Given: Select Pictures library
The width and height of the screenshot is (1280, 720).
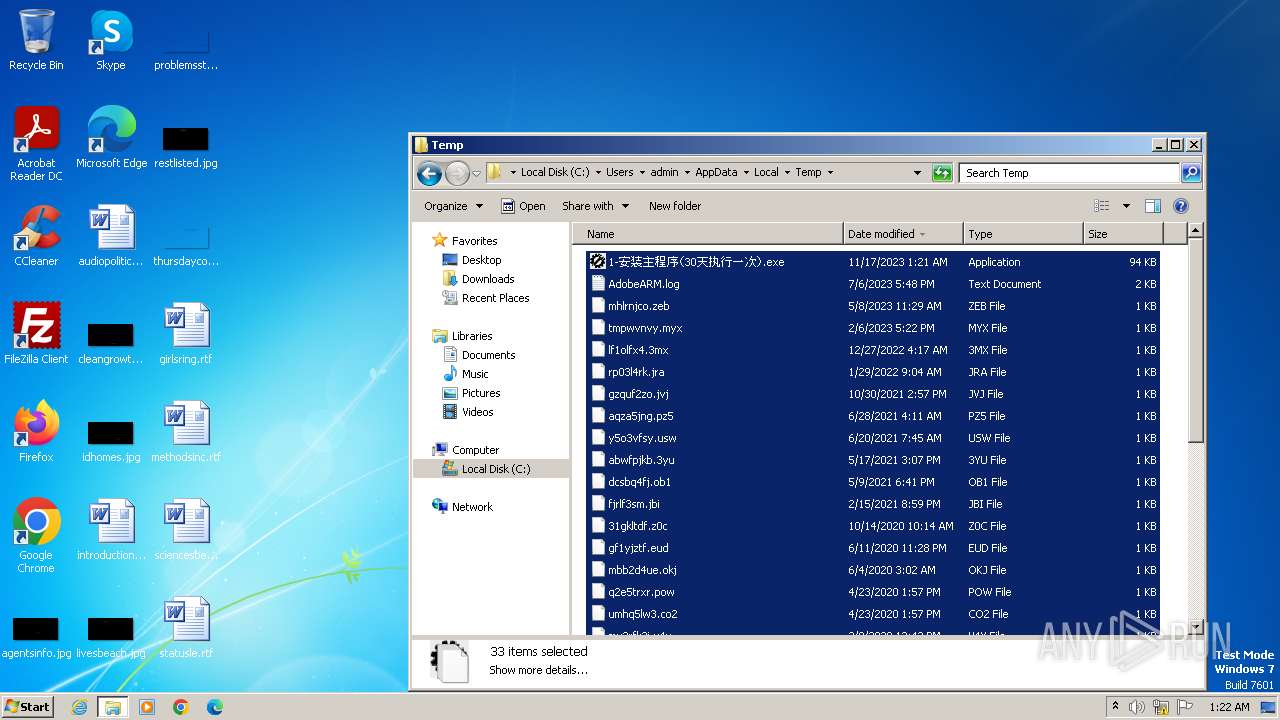Looking at the screenshot, I should [x=471, y=393].
